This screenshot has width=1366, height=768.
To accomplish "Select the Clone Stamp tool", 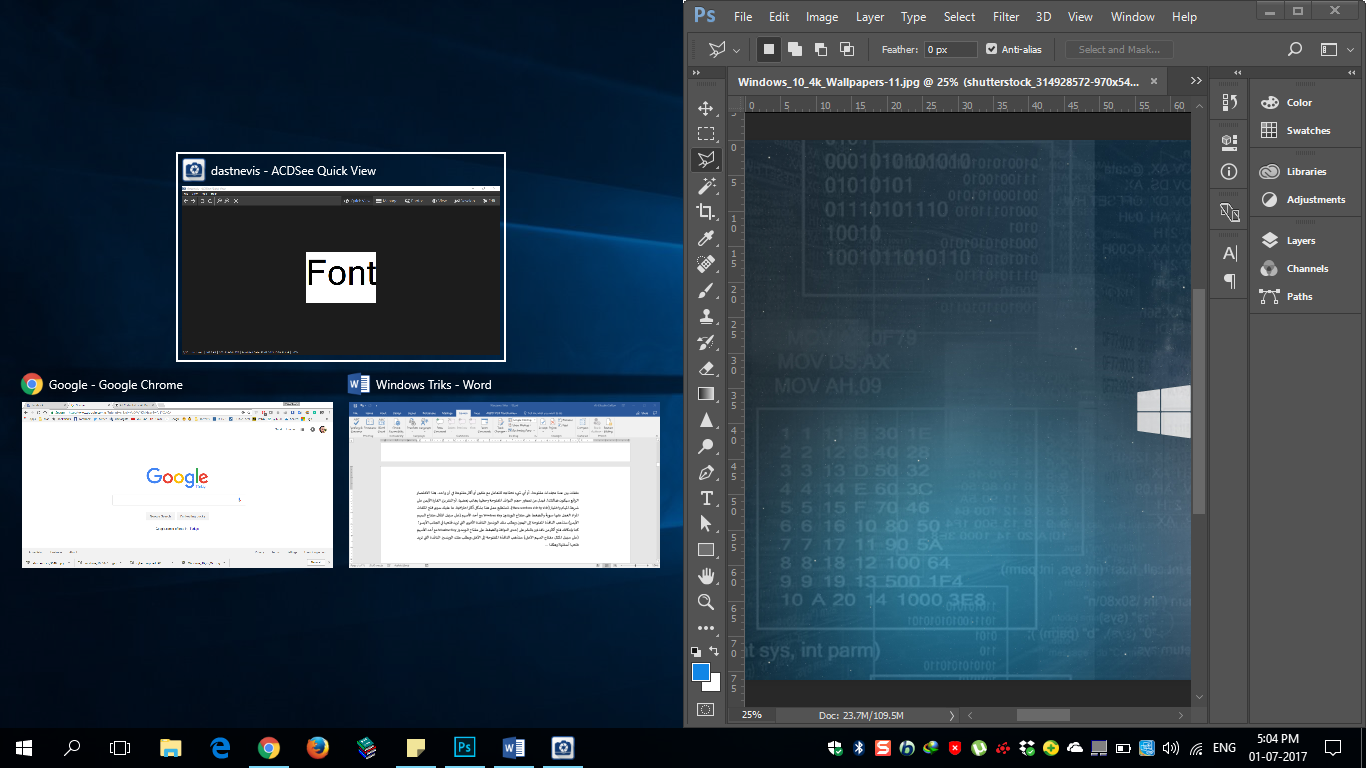I will coord(706,316).
